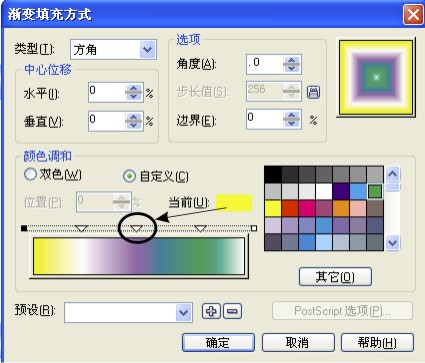Image resolution: width=425 pixels, height=363 pixels.
Task: Click the 取消 cancel button
Action: point(298,342)
